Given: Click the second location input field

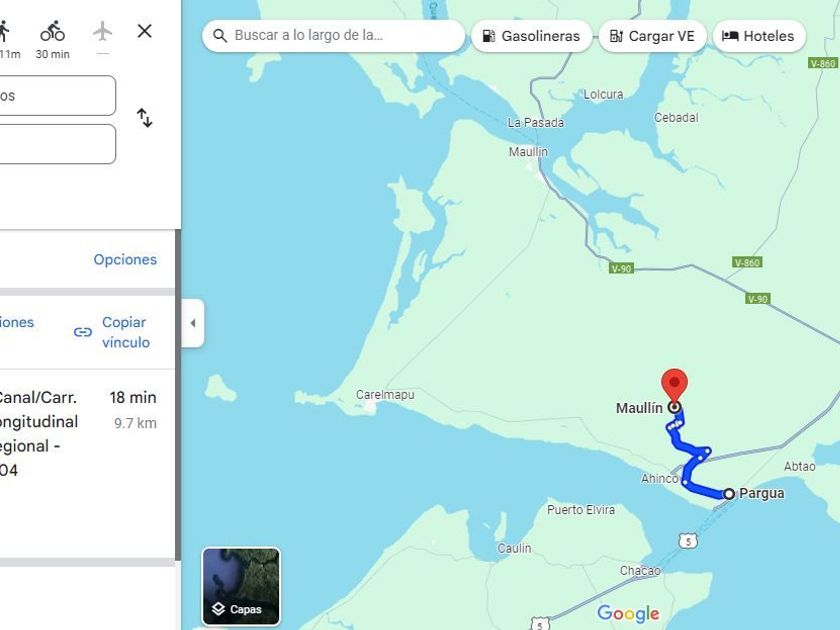Looking at the screenshot, I should point(55,144).
